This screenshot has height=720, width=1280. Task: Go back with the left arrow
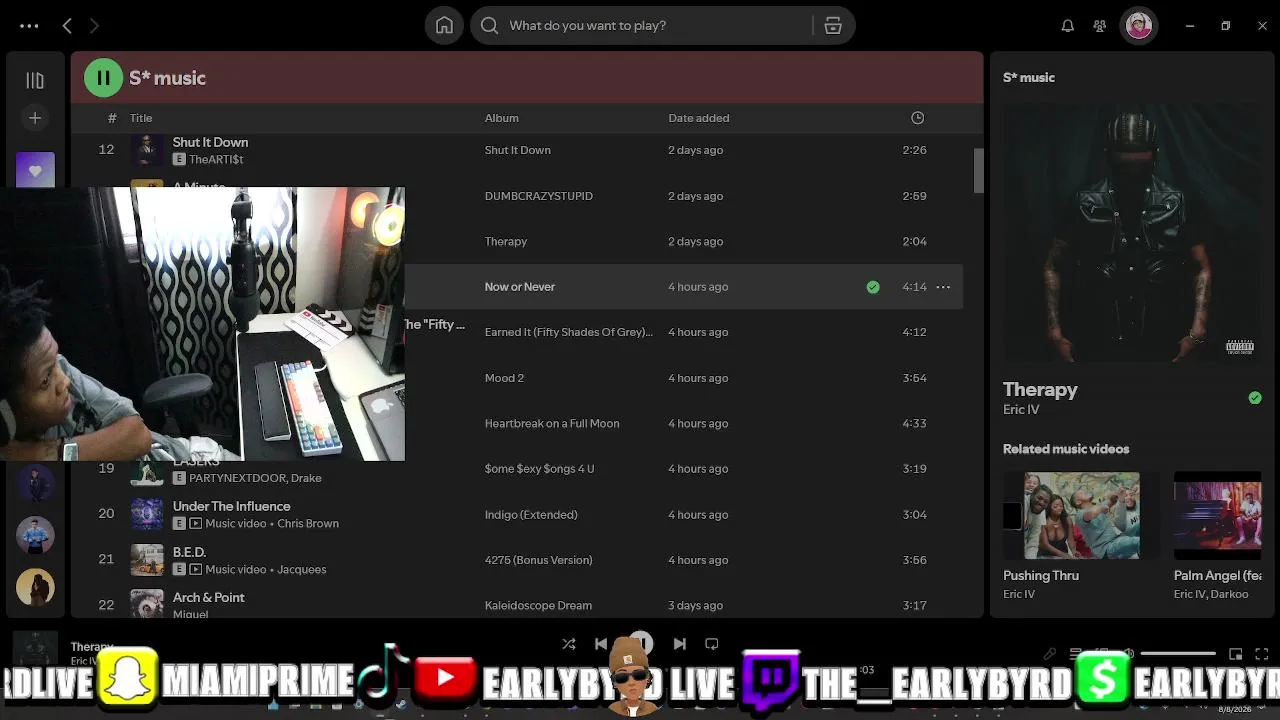[x=67, y=26]
